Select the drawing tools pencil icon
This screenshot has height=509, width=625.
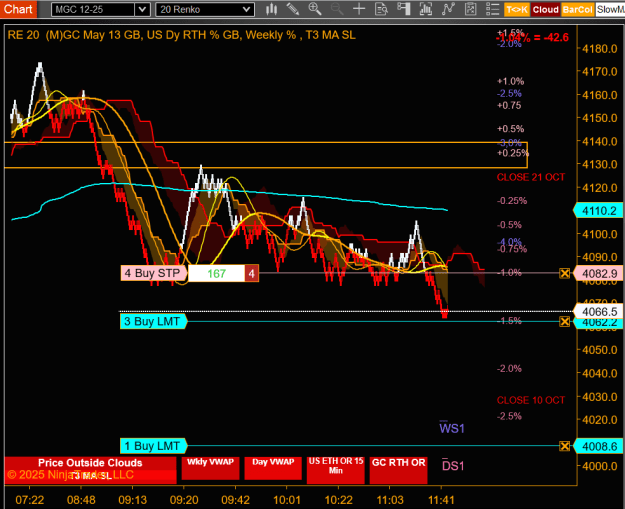[x=293, y=9]
